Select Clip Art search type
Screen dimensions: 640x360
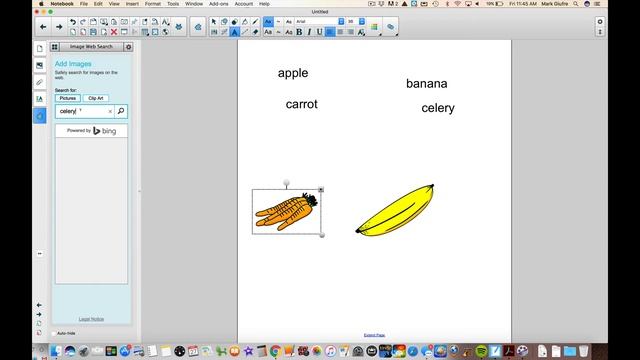(96, 98)
